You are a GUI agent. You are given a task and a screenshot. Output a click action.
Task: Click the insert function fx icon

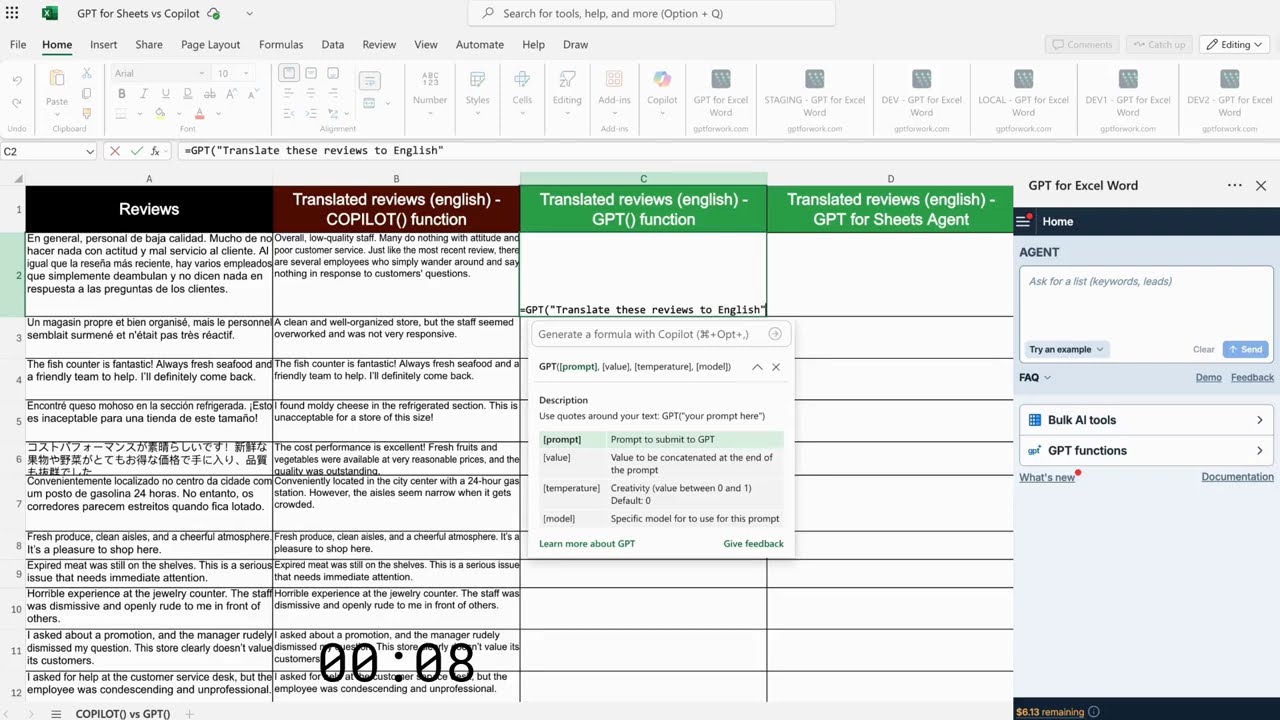pos(155,151)
